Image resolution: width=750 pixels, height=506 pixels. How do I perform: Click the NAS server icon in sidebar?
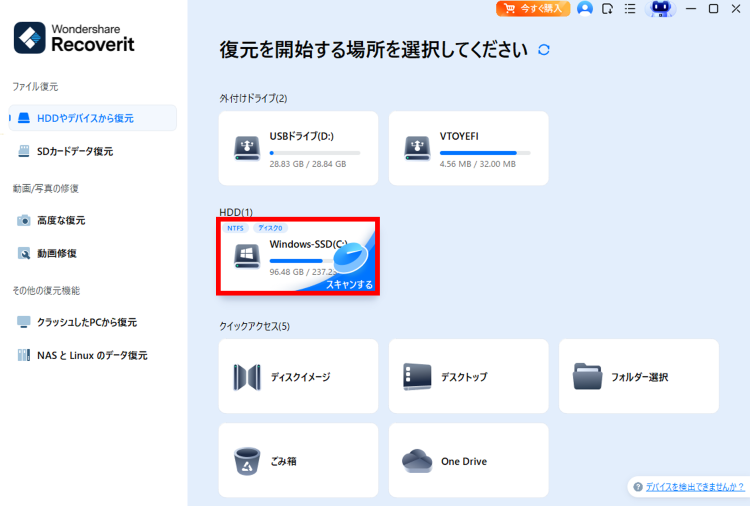pos(24,355)
